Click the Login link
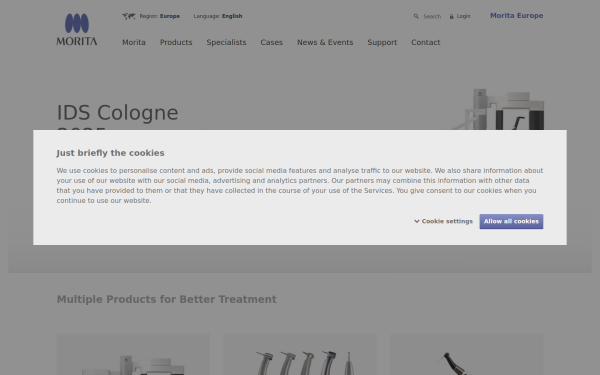The width and height of the screenshot is (600, 375). click(463, 16)
